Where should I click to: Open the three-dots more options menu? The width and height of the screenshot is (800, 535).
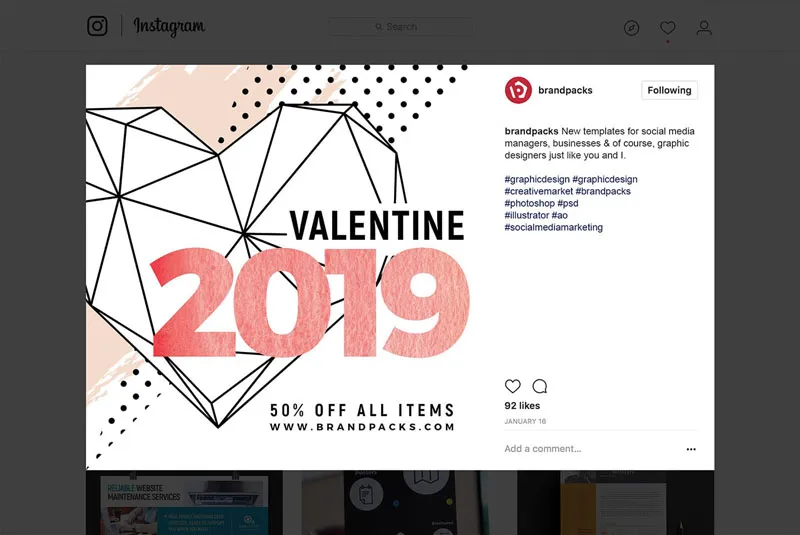pos(690,450)
